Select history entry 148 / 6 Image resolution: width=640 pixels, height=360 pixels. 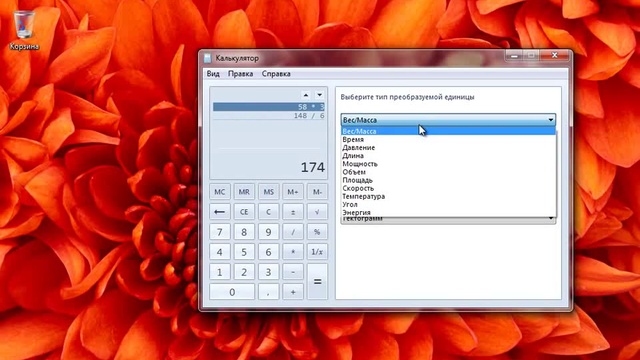click(269, 116)
